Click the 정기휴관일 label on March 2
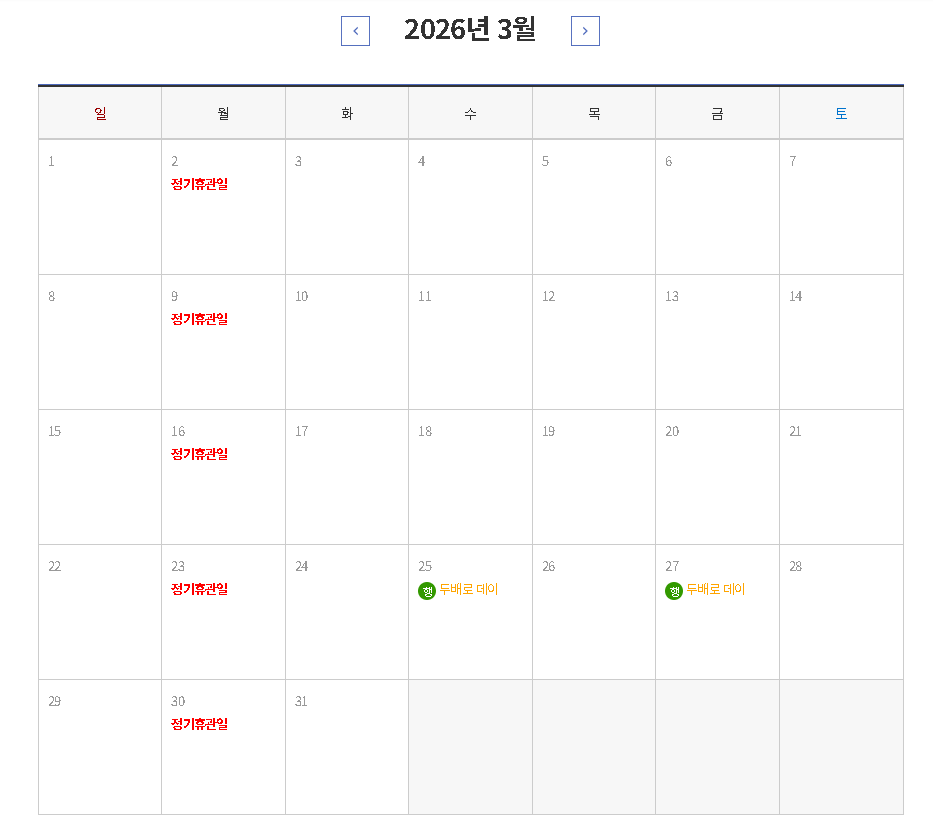The width and height of the screenshot is (933, 835). (x=197, y=184)
